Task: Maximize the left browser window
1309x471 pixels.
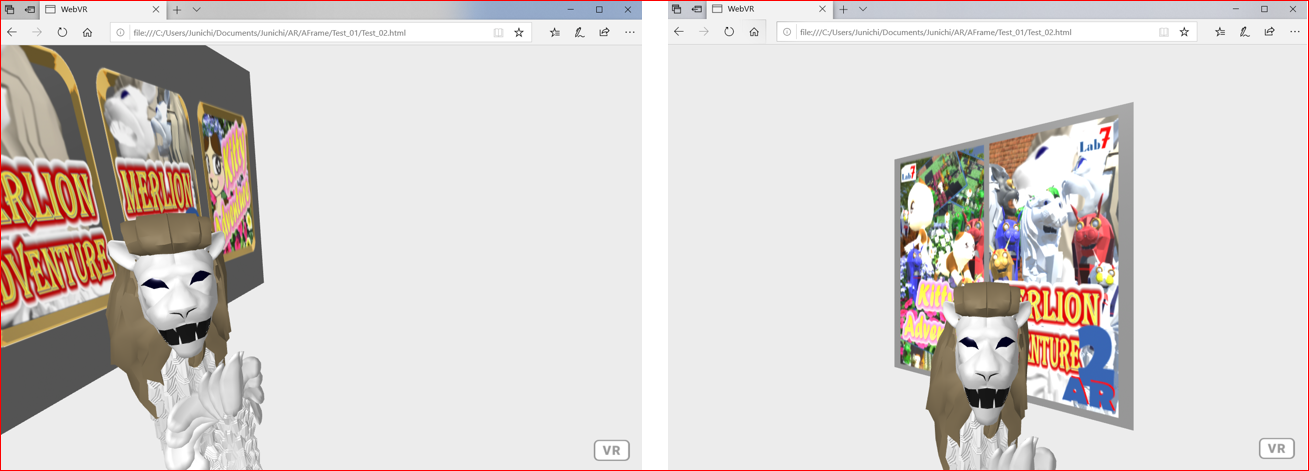Action: click(x=599, y=9)
